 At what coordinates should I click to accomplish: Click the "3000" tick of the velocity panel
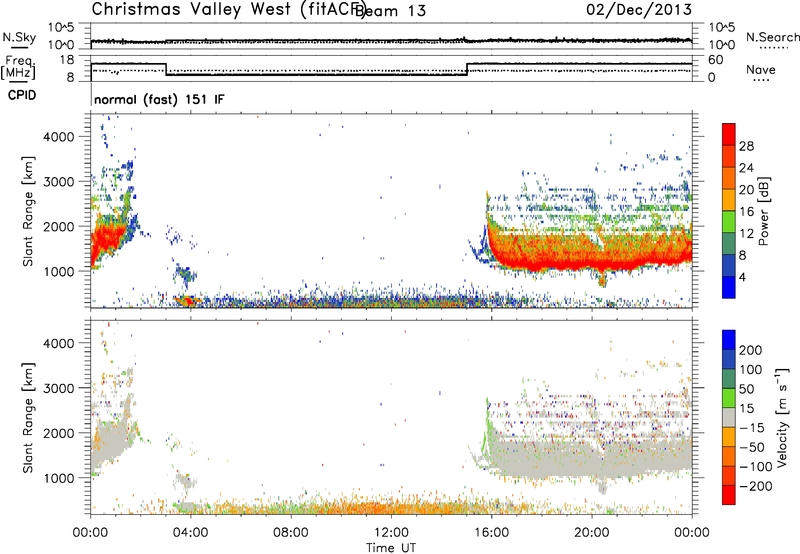58,388
